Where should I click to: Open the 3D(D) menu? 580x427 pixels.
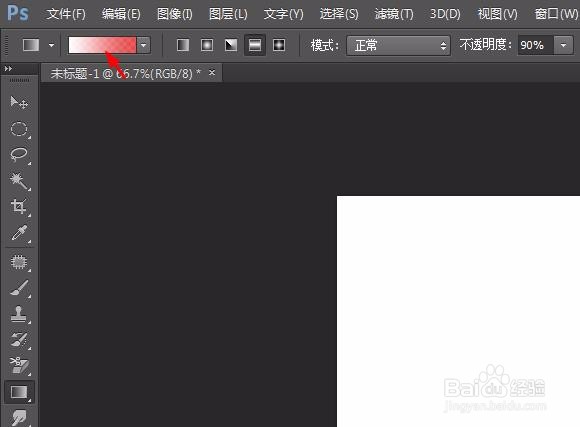[445, 14]
